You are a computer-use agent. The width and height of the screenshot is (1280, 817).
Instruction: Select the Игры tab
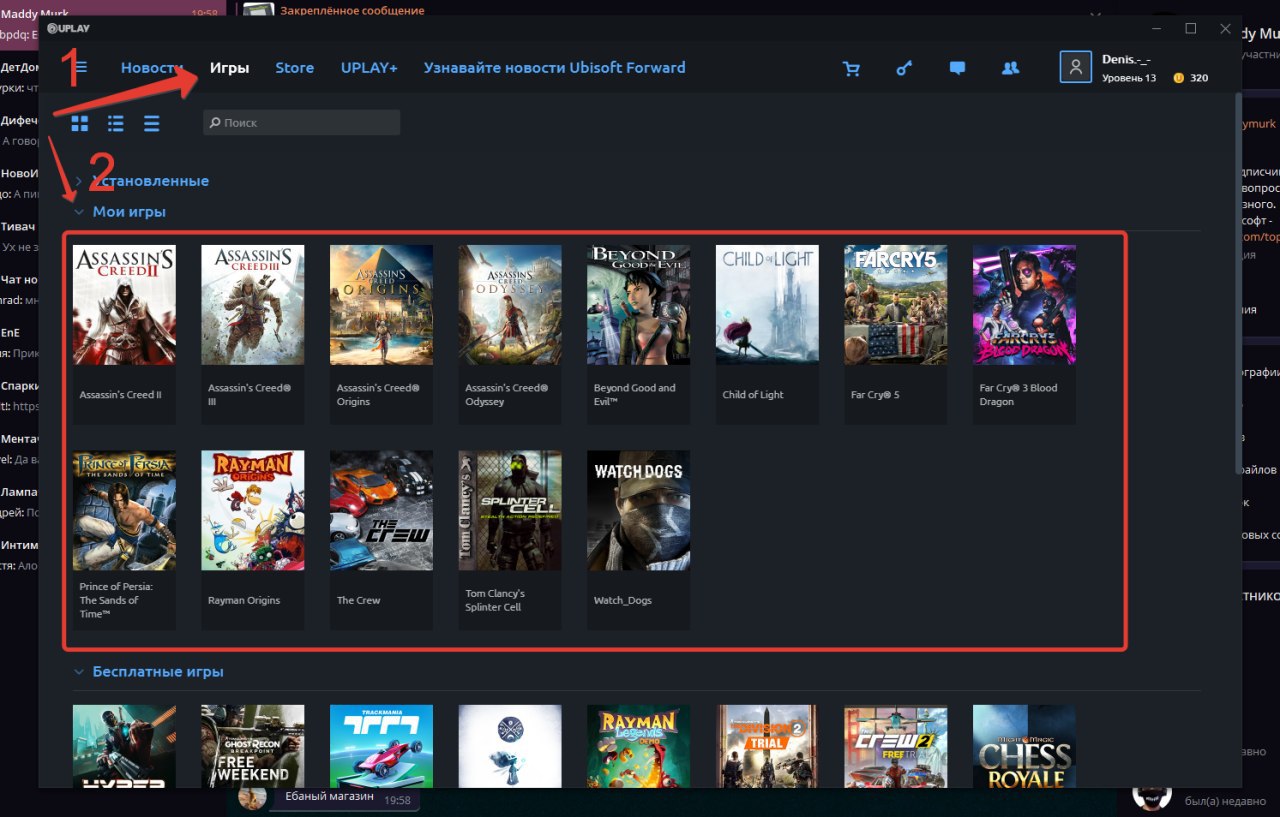229,68
